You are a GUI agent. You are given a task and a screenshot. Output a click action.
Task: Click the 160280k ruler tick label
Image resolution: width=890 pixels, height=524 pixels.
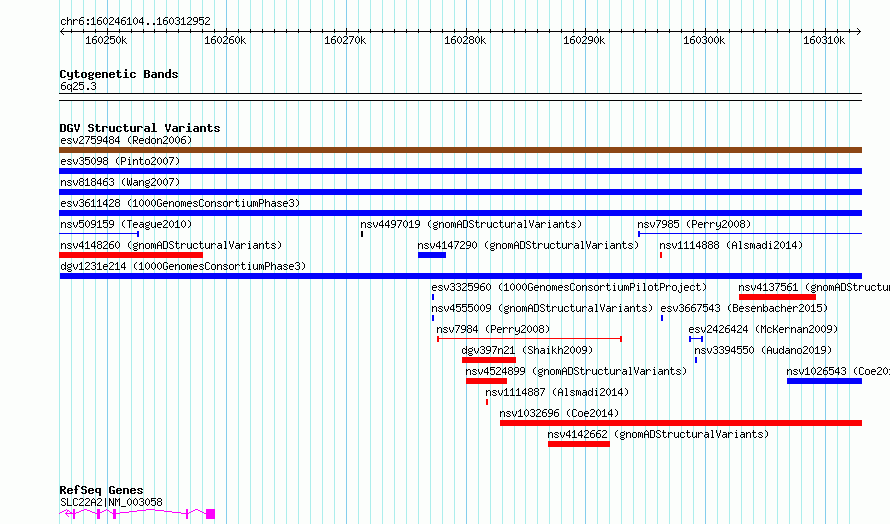[465, 40]
